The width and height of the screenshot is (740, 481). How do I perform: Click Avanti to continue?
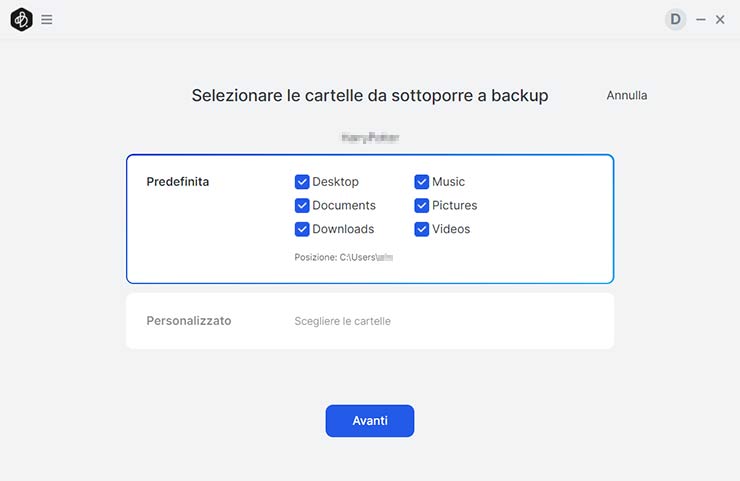pos(370,421)
